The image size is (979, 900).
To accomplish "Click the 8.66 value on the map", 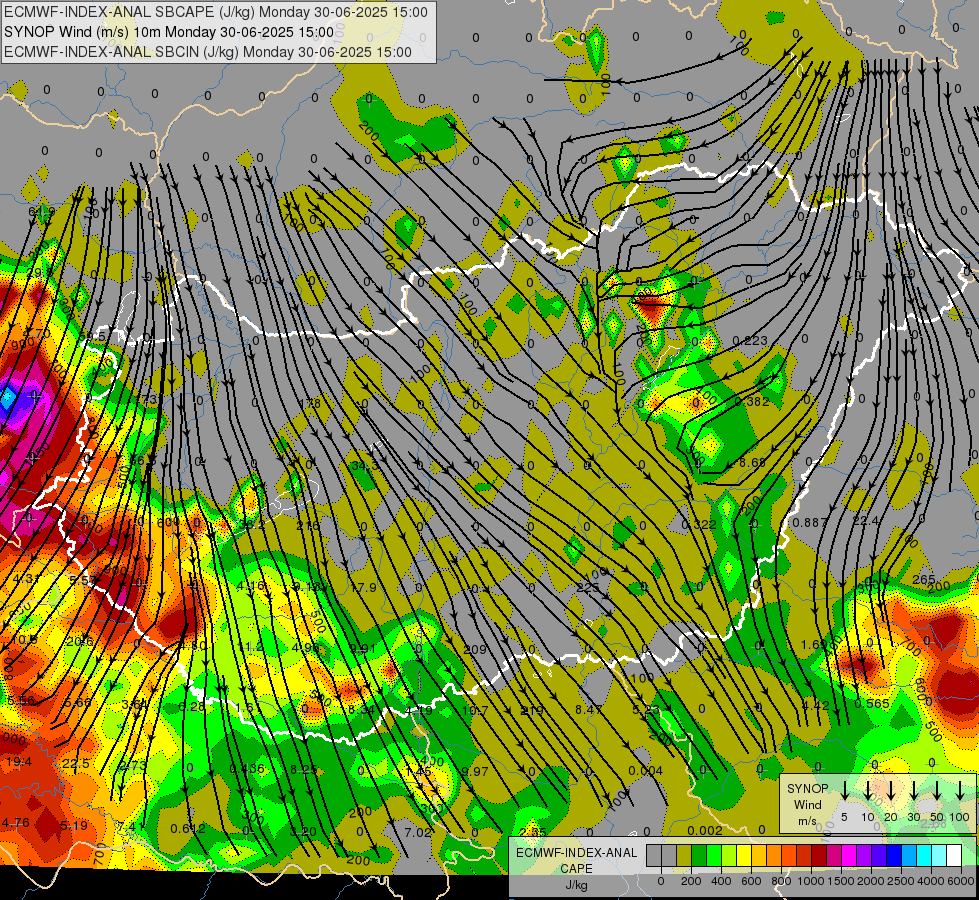I will tap(752, 462).
